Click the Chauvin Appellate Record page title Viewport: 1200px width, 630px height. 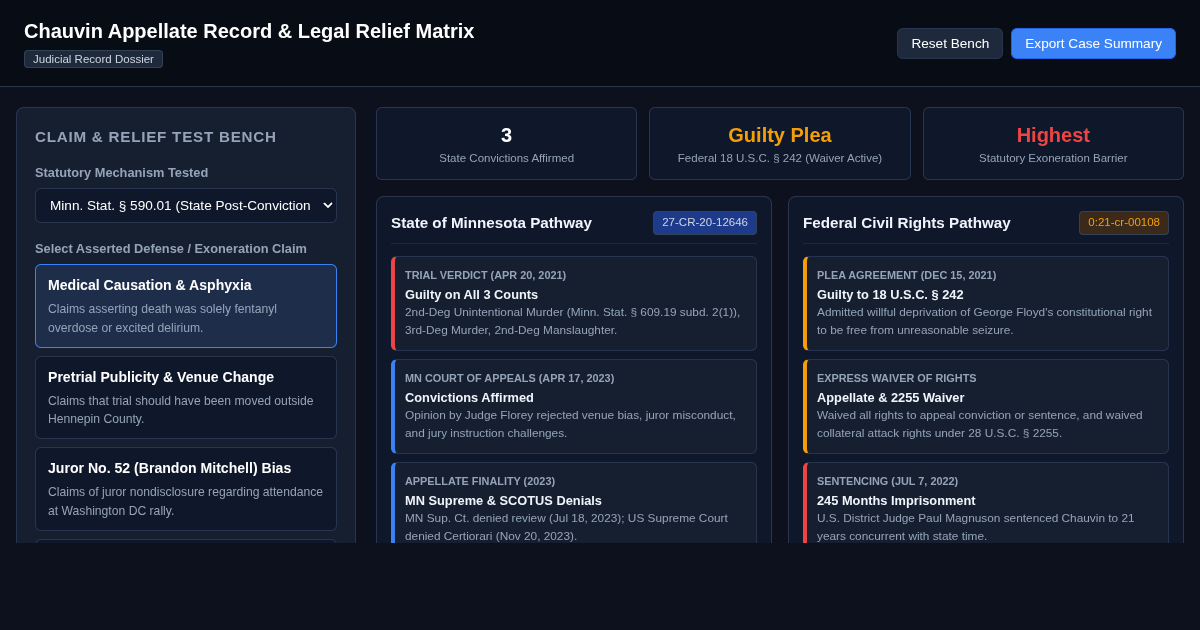tap(249, 31)
